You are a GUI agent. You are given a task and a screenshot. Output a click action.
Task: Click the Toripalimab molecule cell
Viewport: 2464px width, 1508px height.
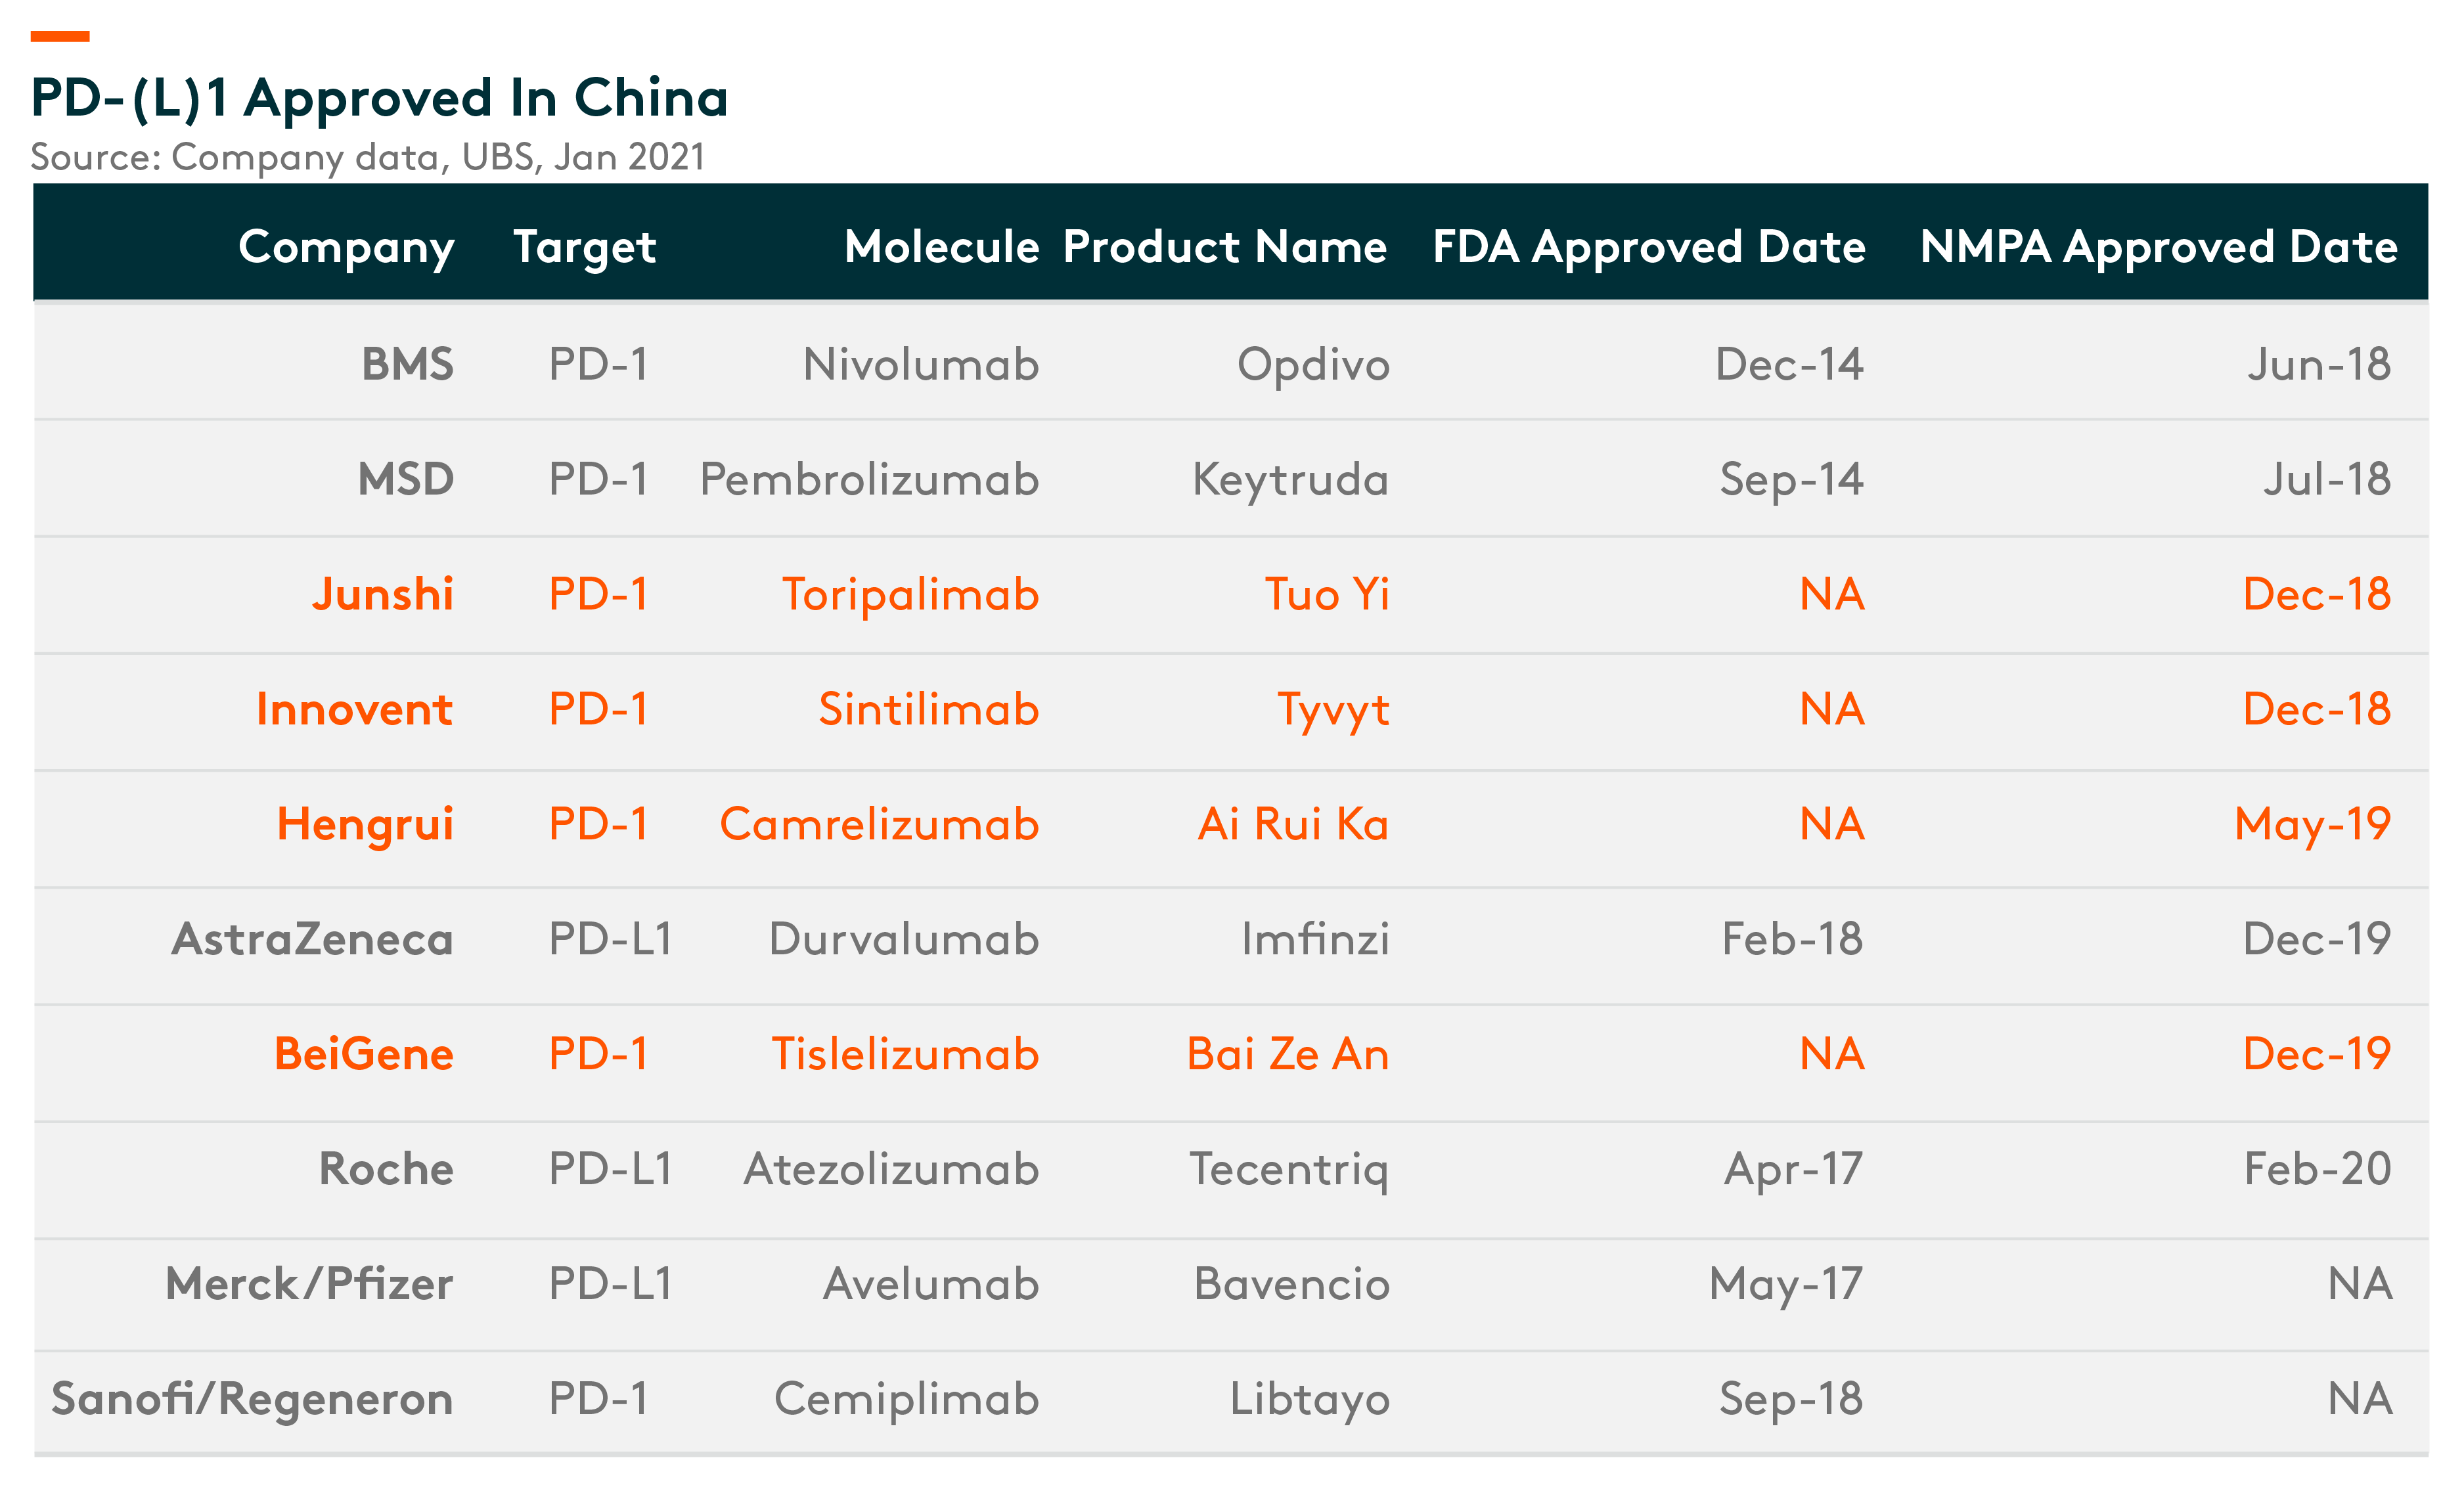(910, 594)
